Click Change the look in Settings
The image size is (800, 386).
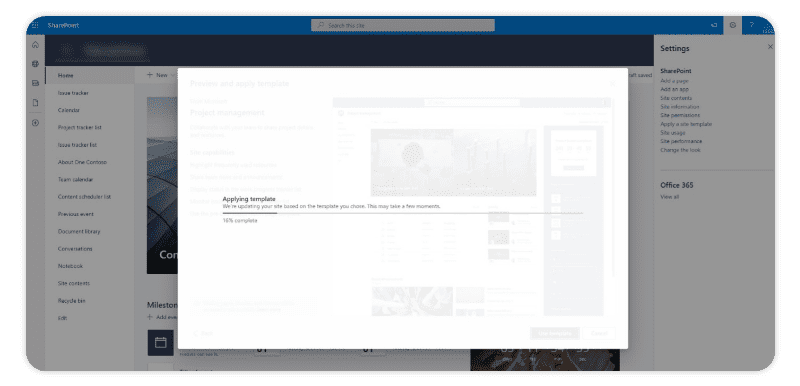point(680,150)
